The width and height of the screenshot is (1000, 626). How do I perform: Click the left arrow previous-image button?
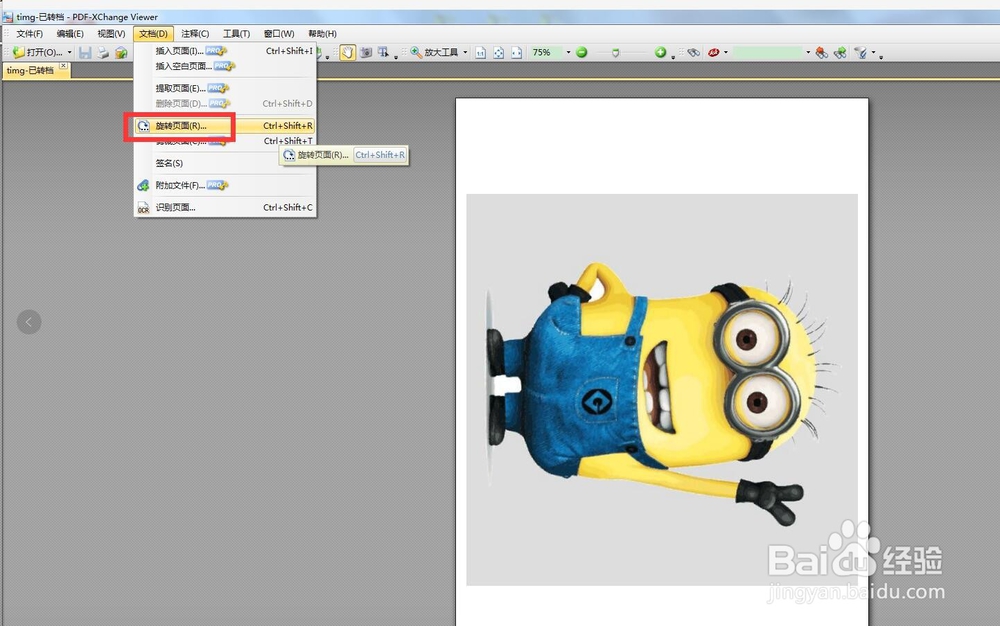29,322
